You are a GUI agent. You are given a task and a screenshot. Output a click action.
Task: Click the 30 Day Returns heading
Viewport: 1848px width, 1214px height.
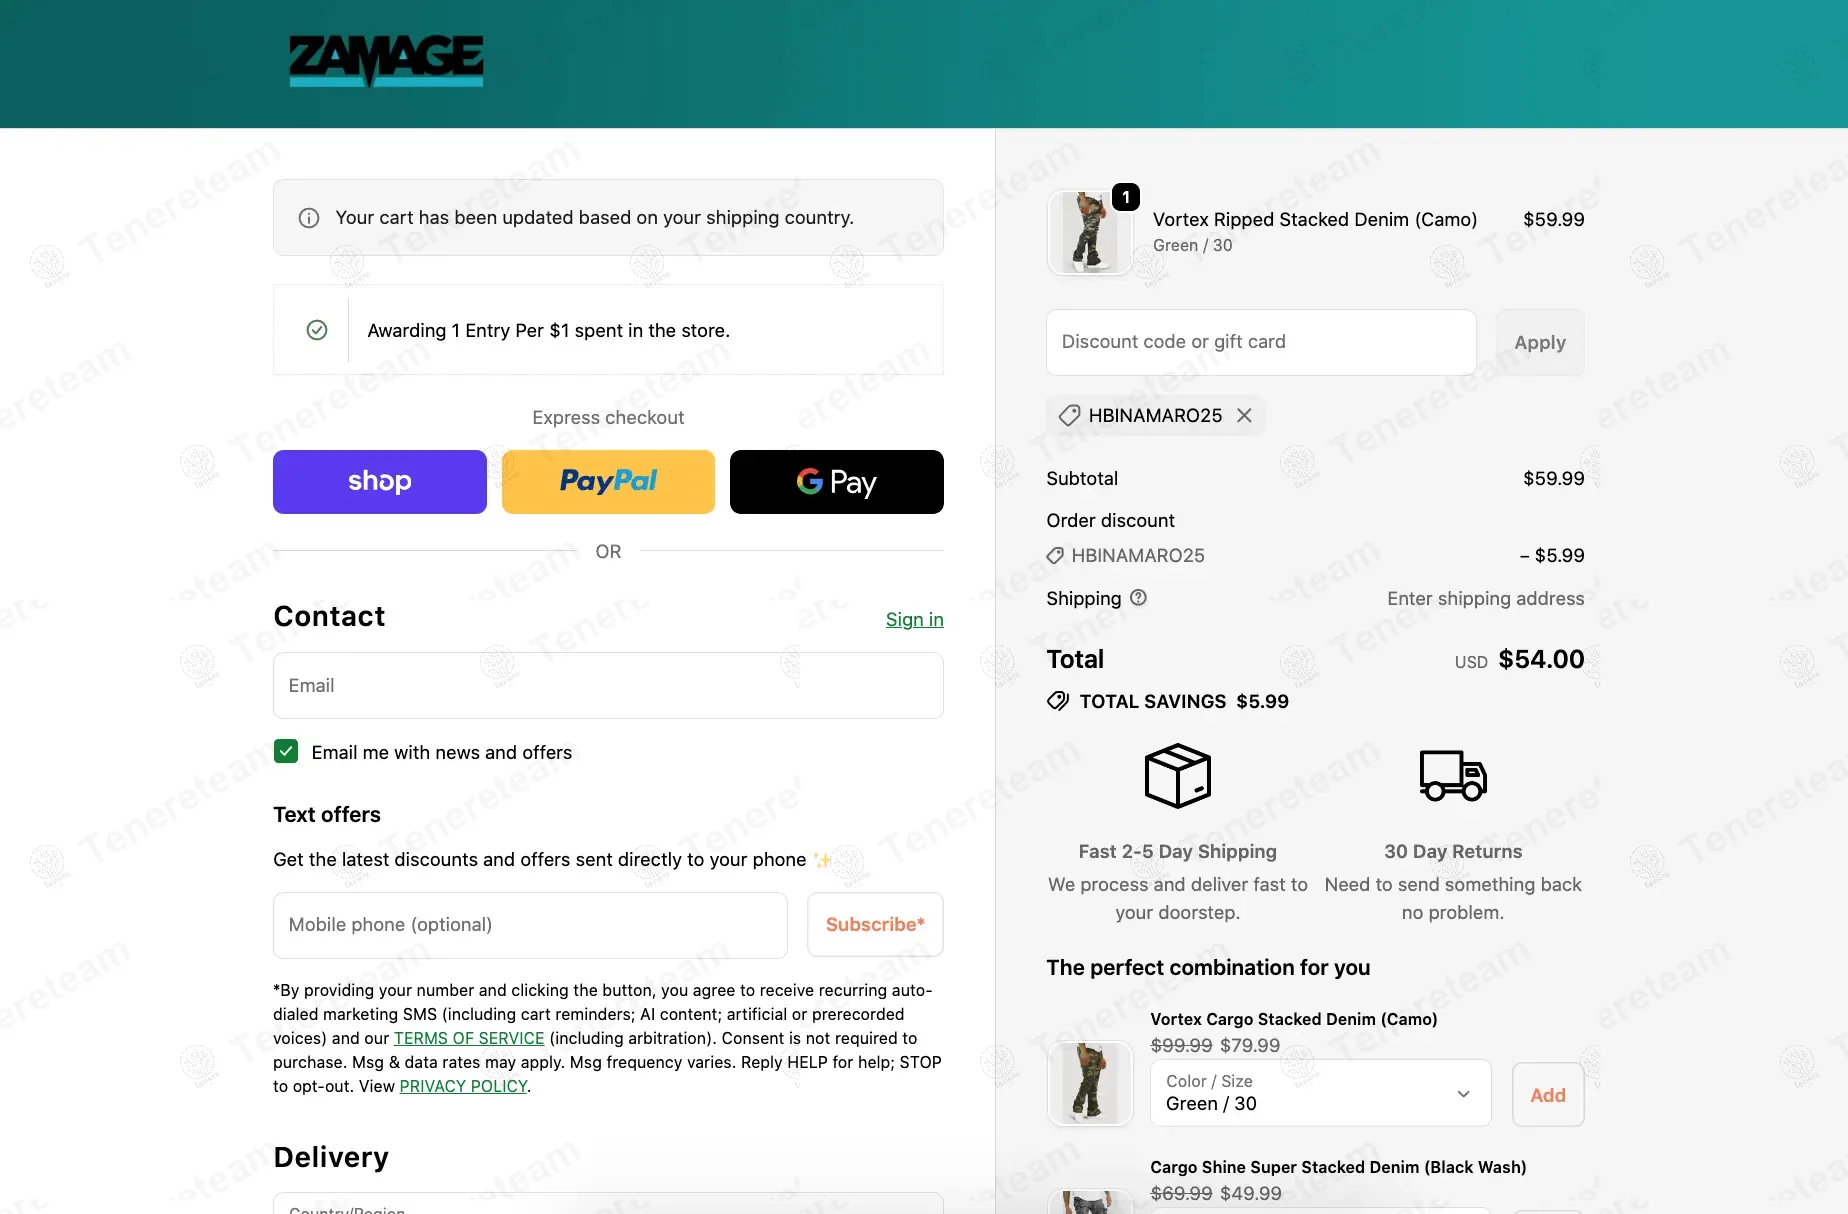(x=1453, y=852)
